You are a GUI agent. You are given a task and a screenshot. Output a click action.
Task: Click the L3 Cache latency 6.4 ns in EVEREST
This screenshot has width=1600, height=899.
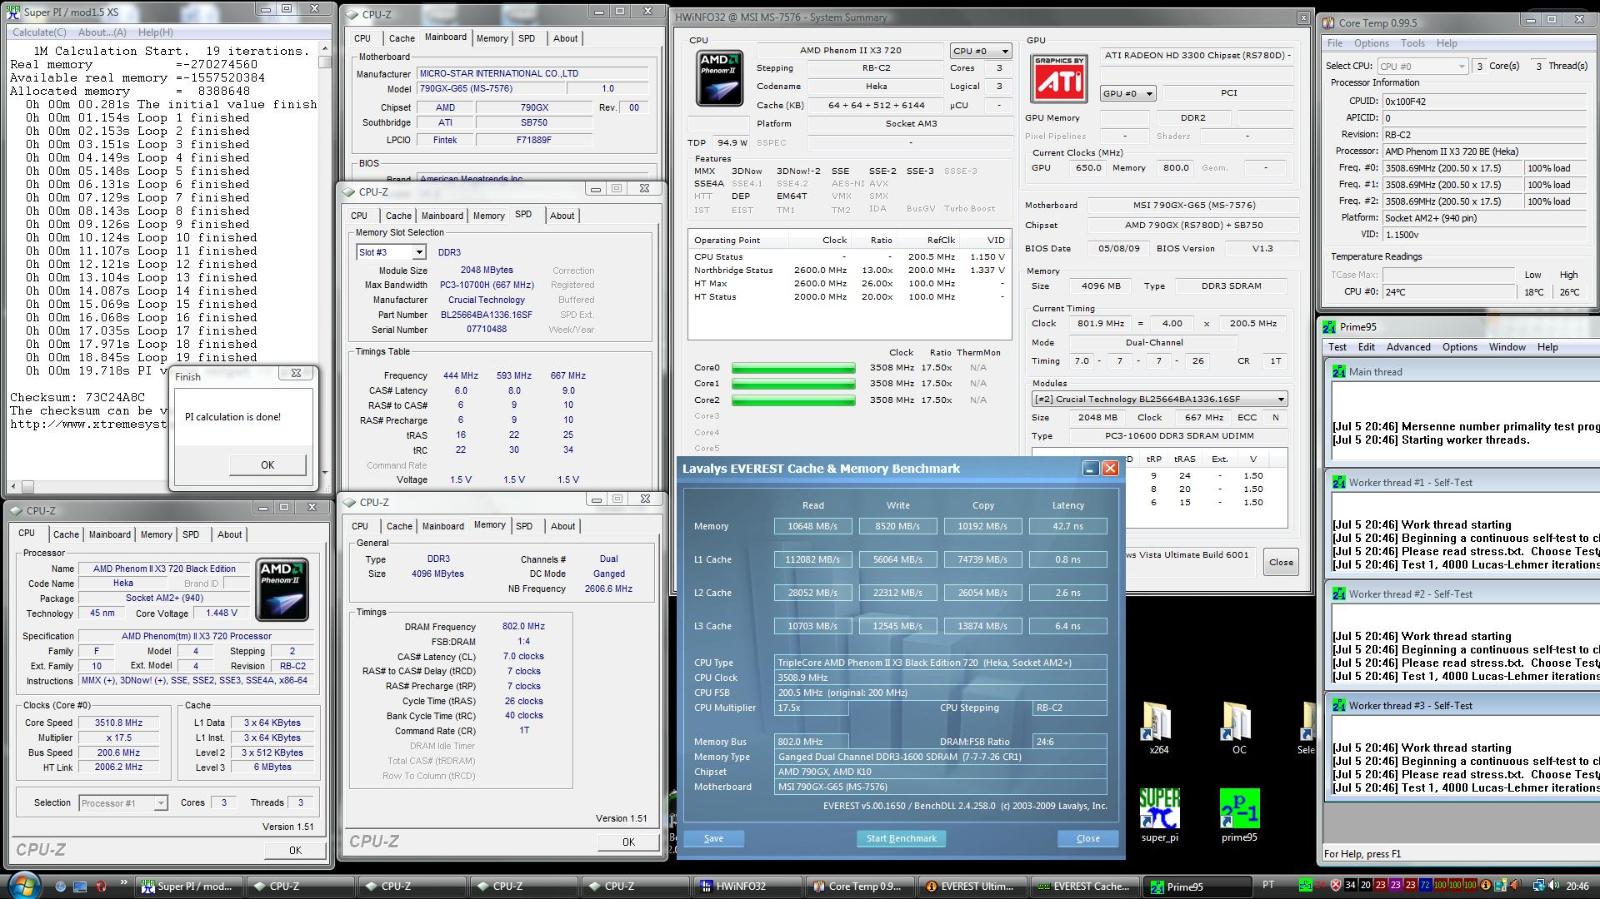(x=1067, y=626)
